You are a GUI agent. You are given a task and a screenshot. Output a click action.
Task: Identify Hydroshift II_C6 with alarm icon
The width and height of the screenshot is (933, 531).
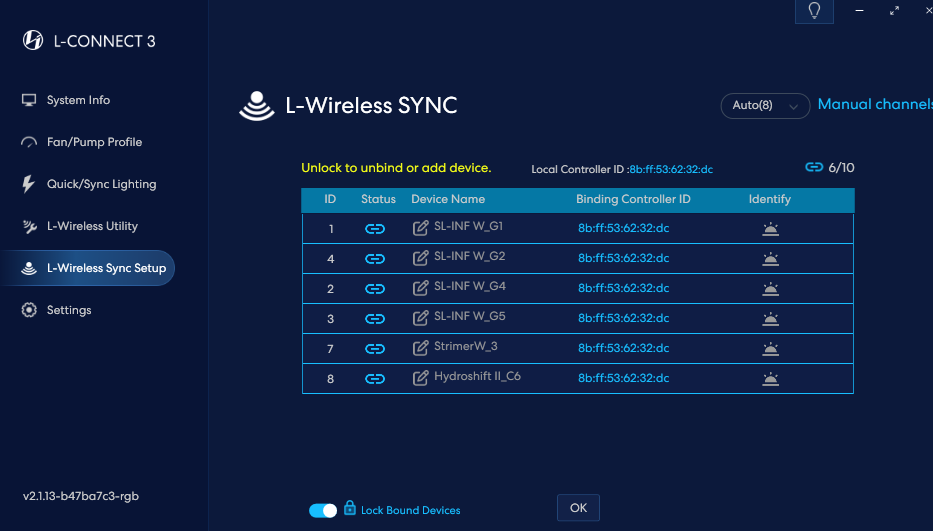tap(771, 379)
